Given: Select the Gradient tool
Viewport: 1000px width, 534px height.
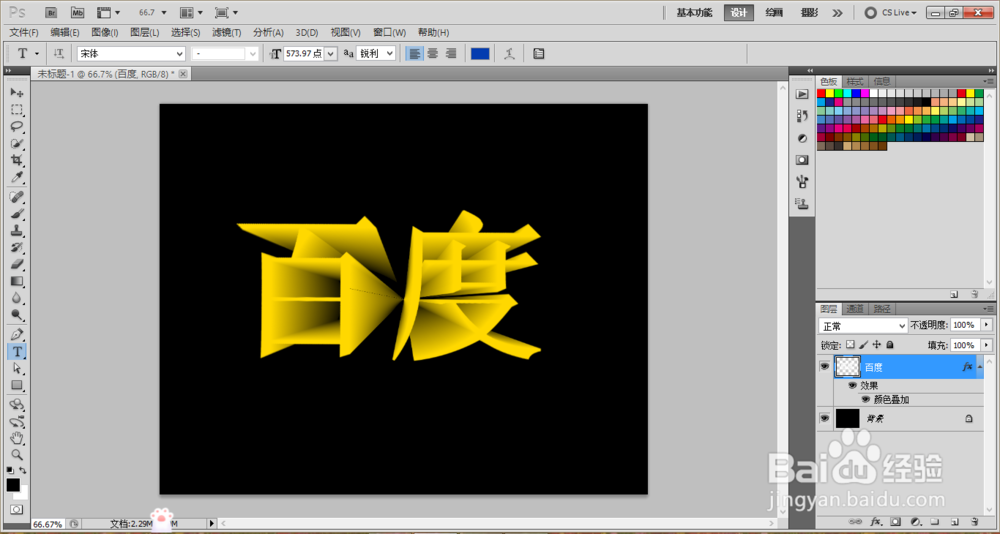Looking at the screenshot, I should (17, 281).
